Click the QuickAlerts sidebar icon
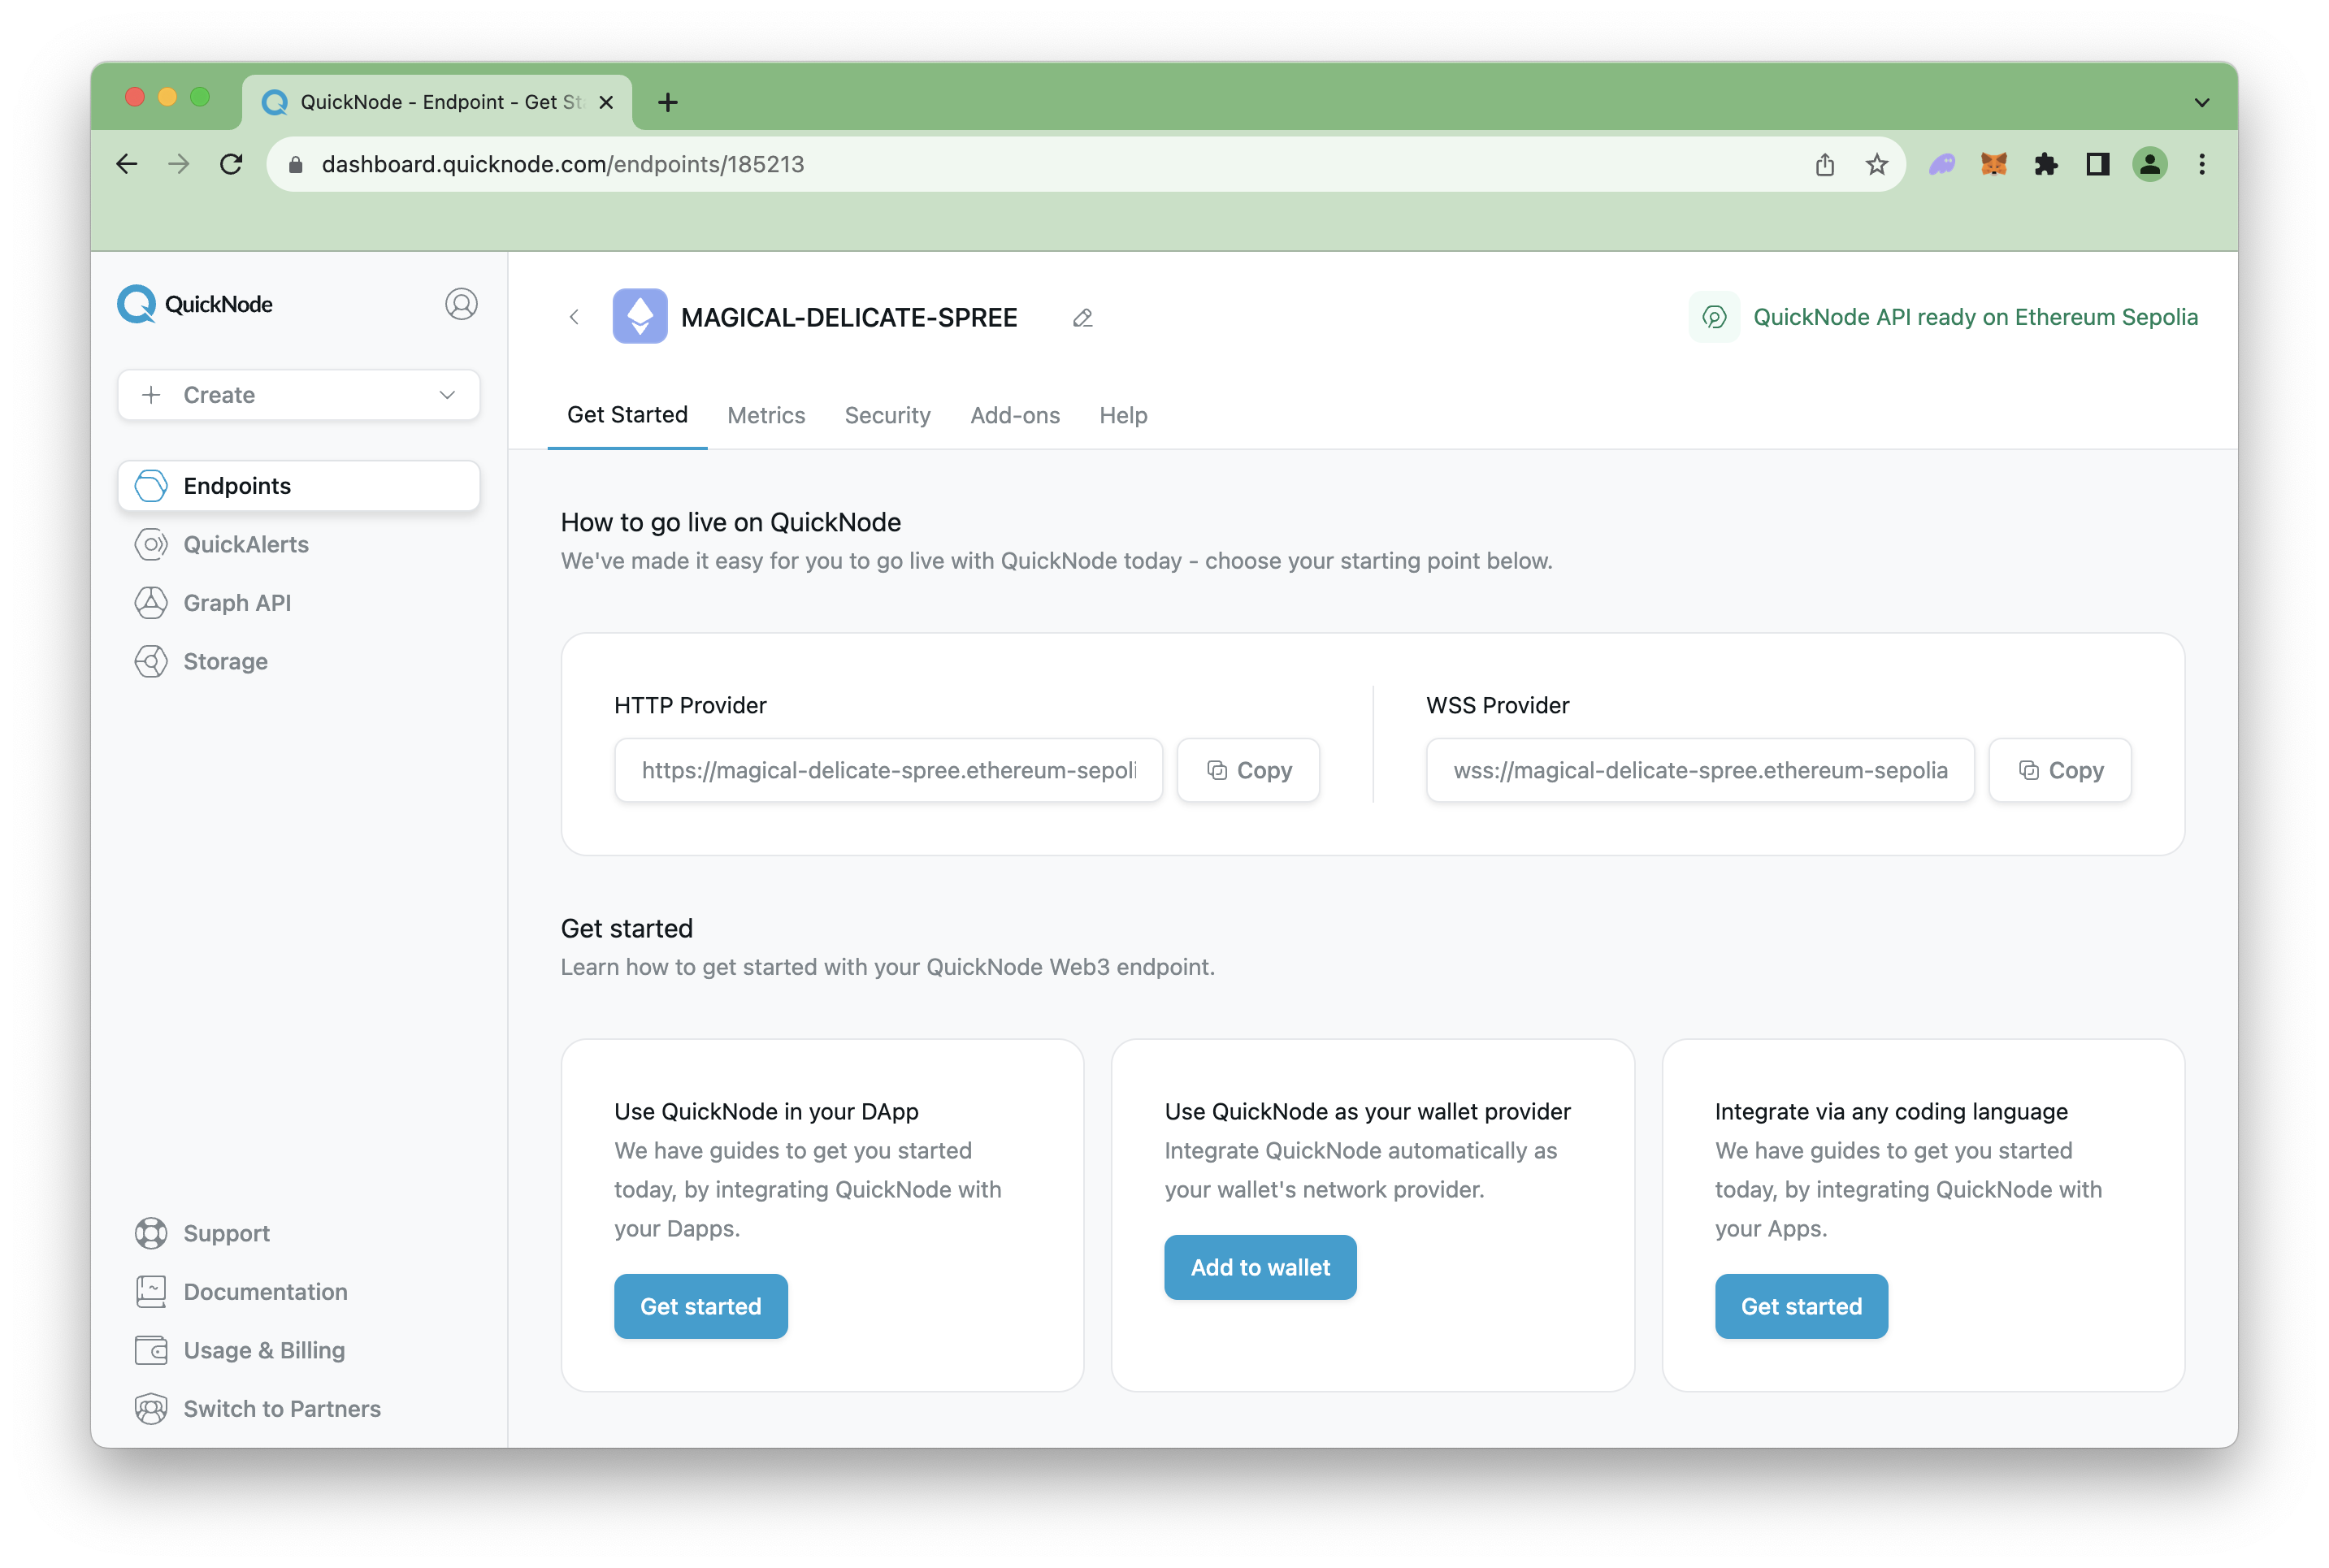 pyautogui.click(x=151, y=544)
